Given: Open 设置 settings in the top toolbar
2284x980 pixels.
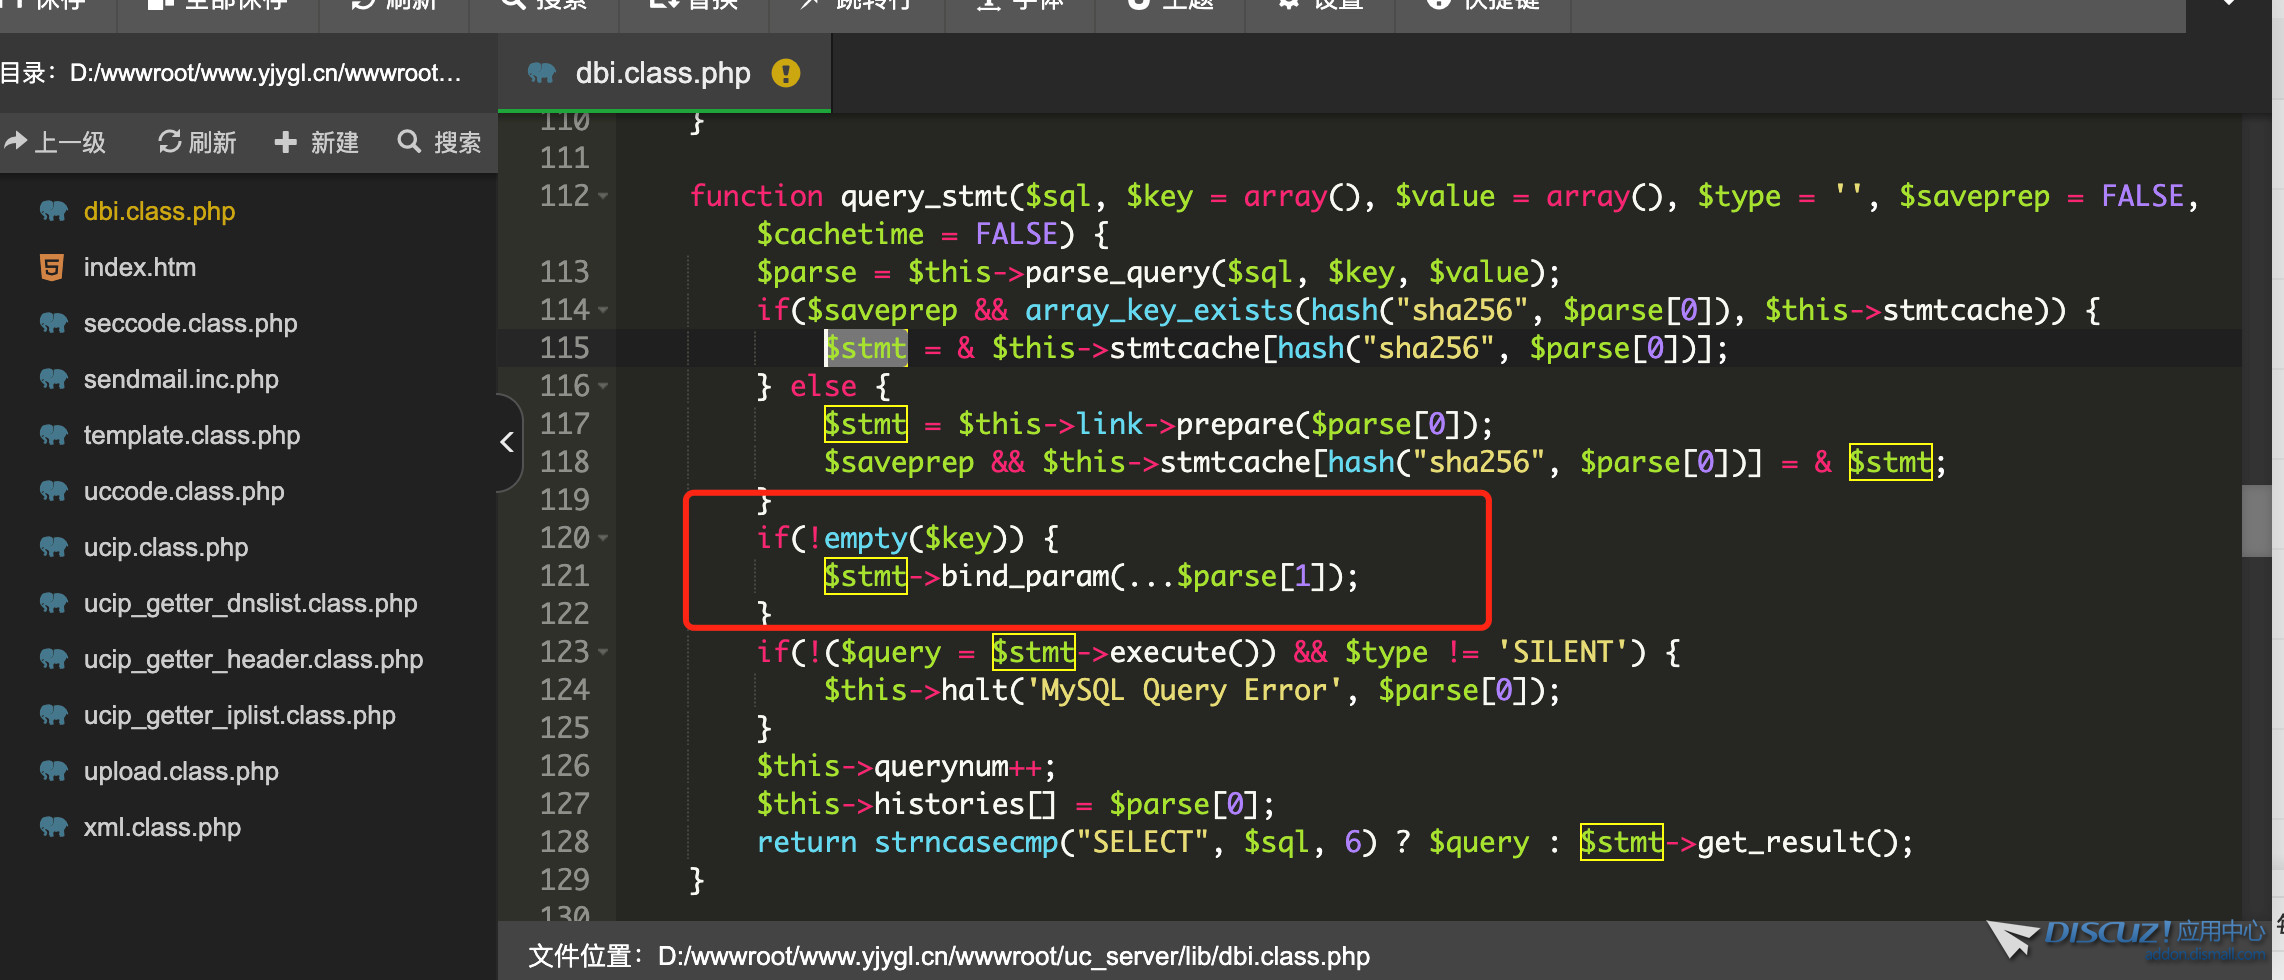Looking at the screenshot, I should coord(1320,5).
